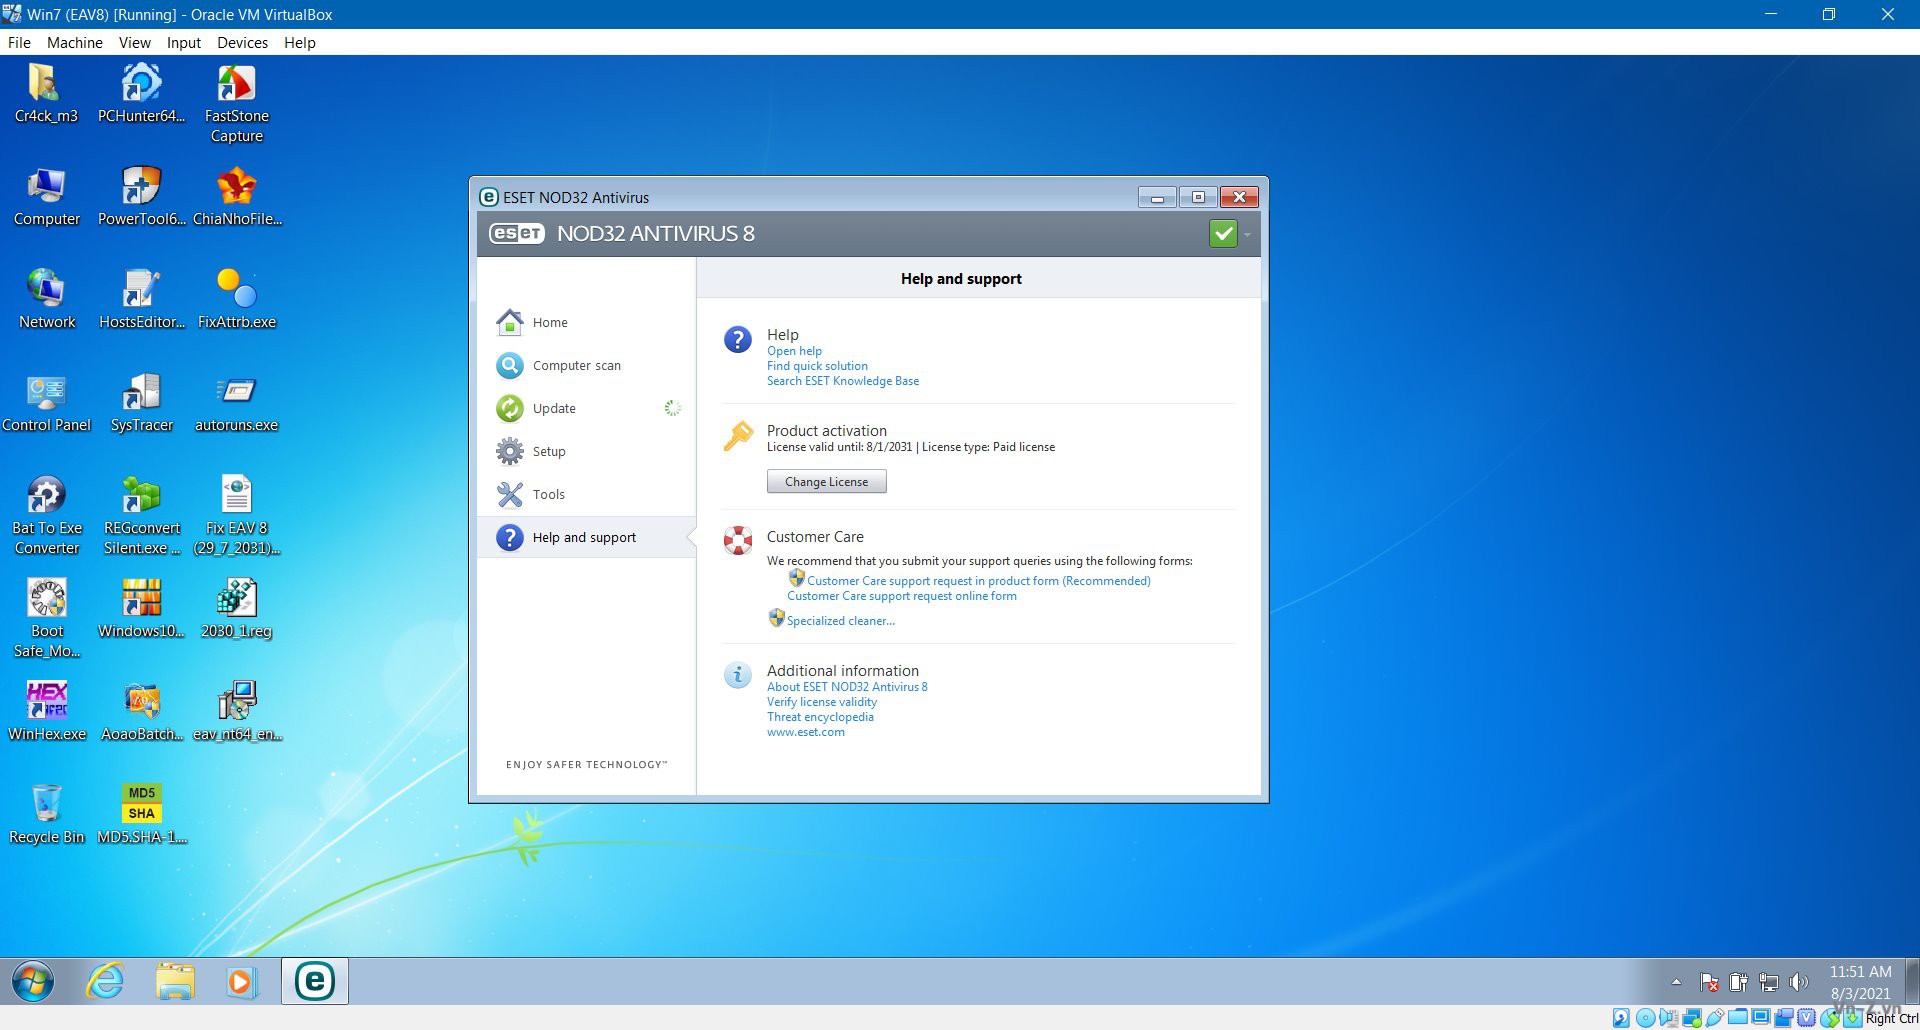The height and width of the screenshot is (1030, 1920).
Task: Open Computer scan from the sidebar
Action: [x=510, y=366]
